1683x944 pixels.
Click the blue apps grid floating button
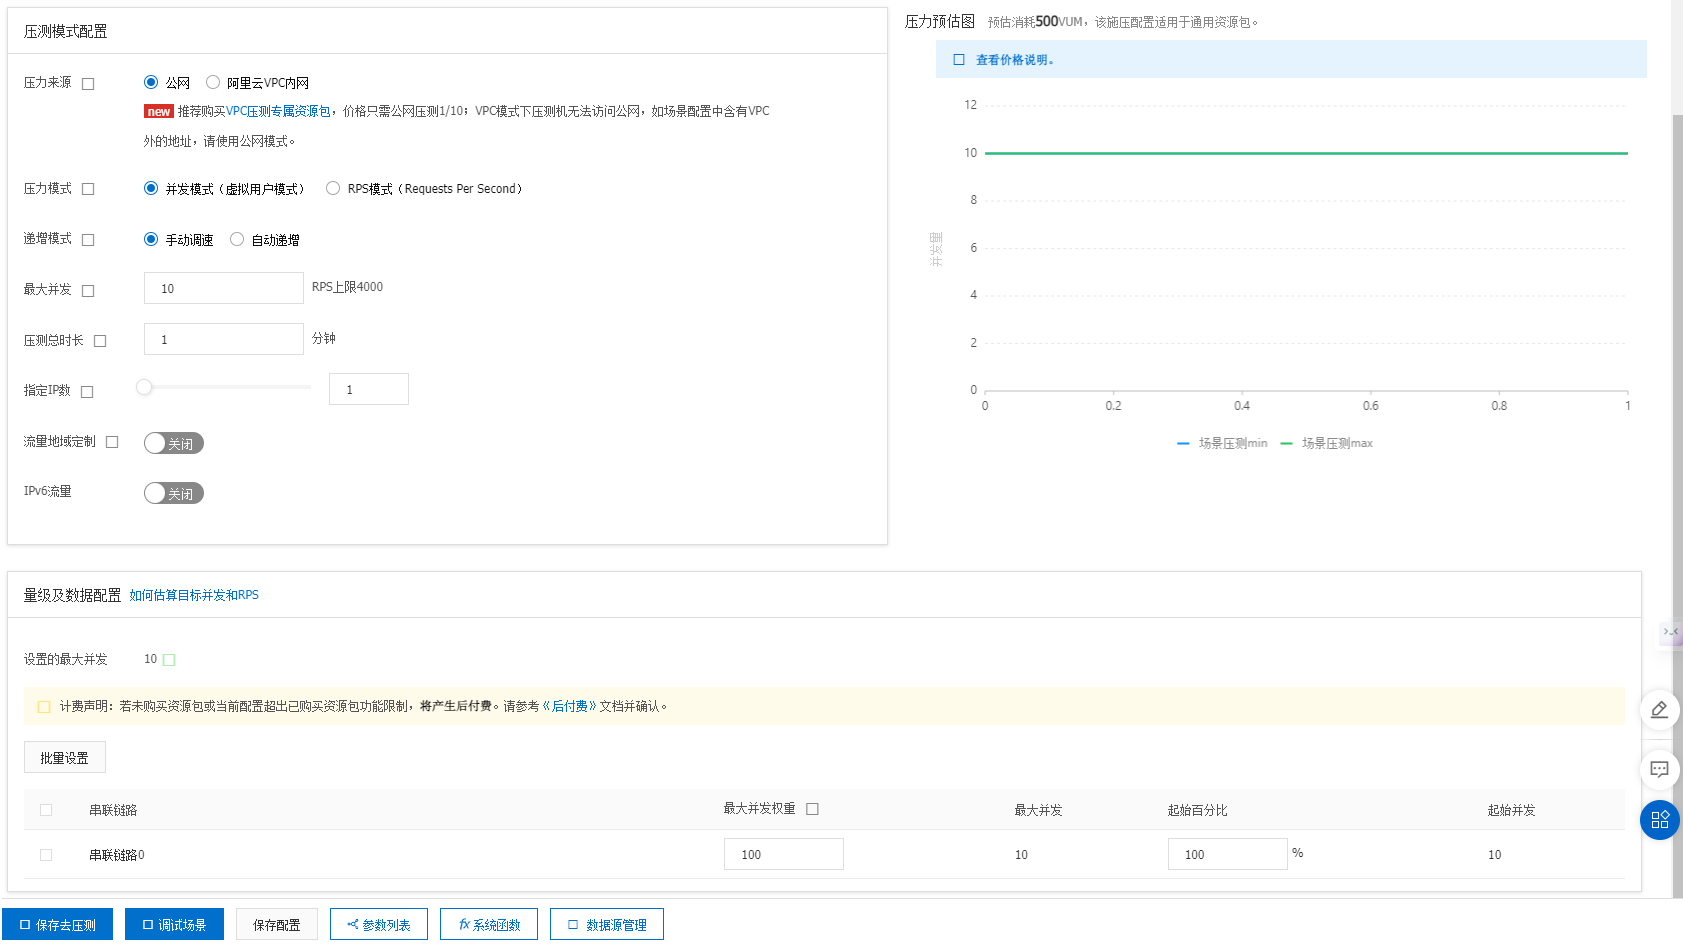(1659, 820)
